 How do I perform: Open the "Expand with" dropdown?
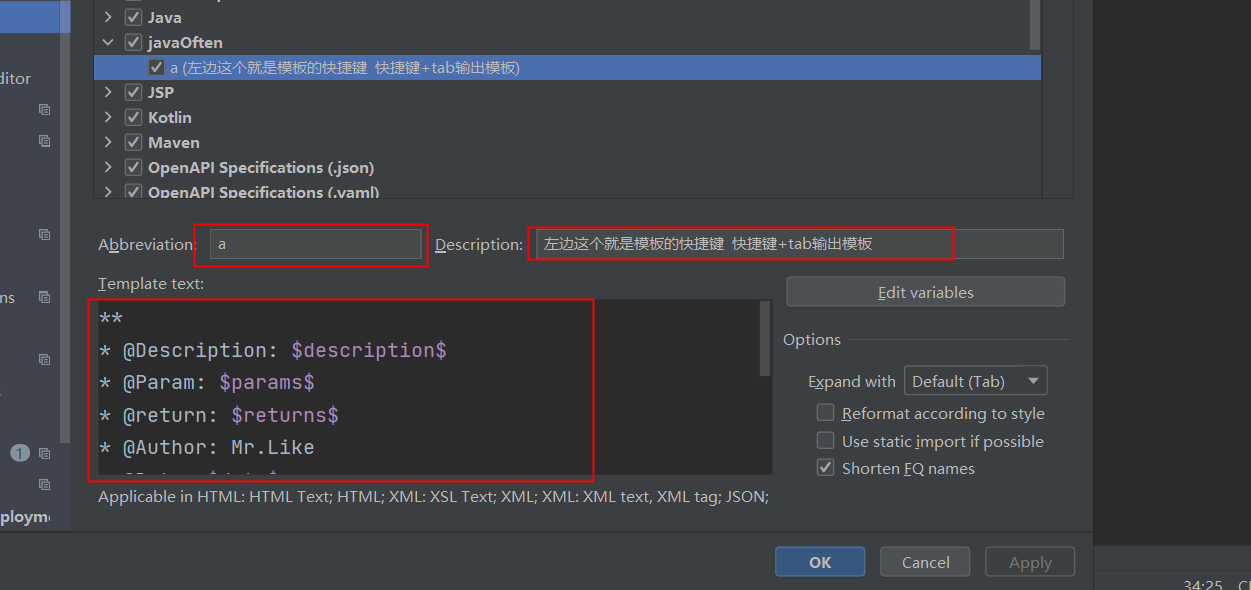tap(975, 380)
